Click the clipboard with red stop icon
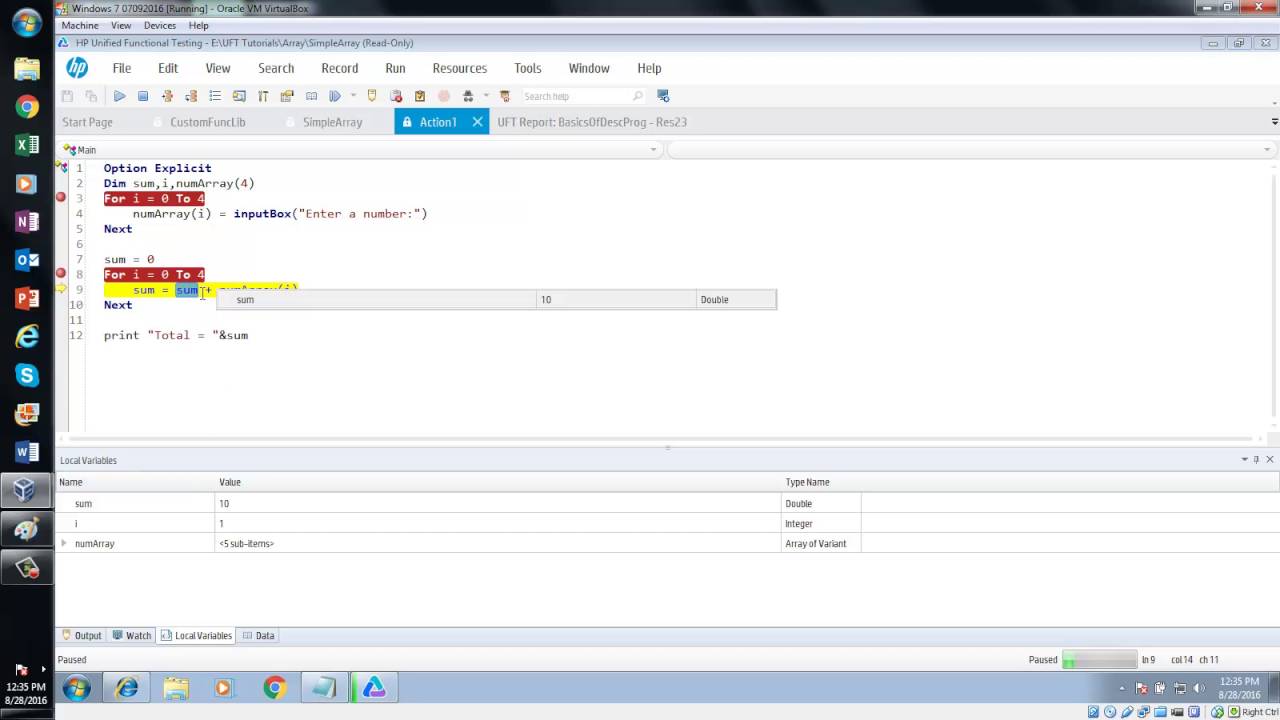The image size is (1280, 720). coord(396,96)
